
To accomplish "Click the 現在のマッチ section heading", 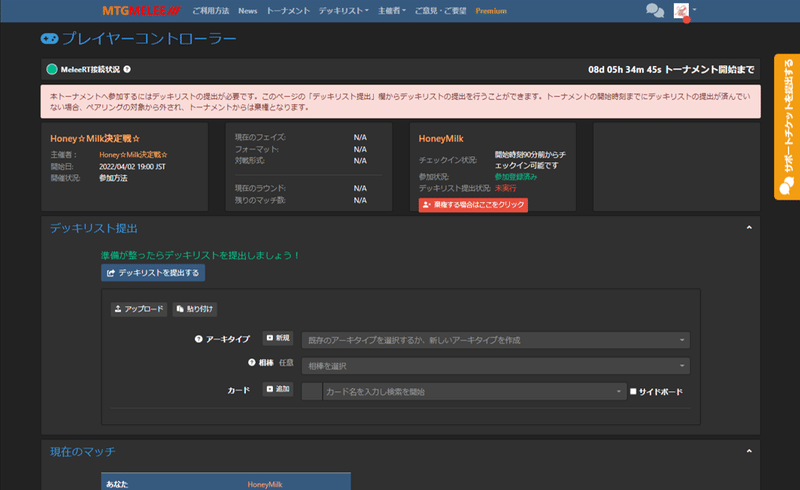I will click(x=82, y=452).
